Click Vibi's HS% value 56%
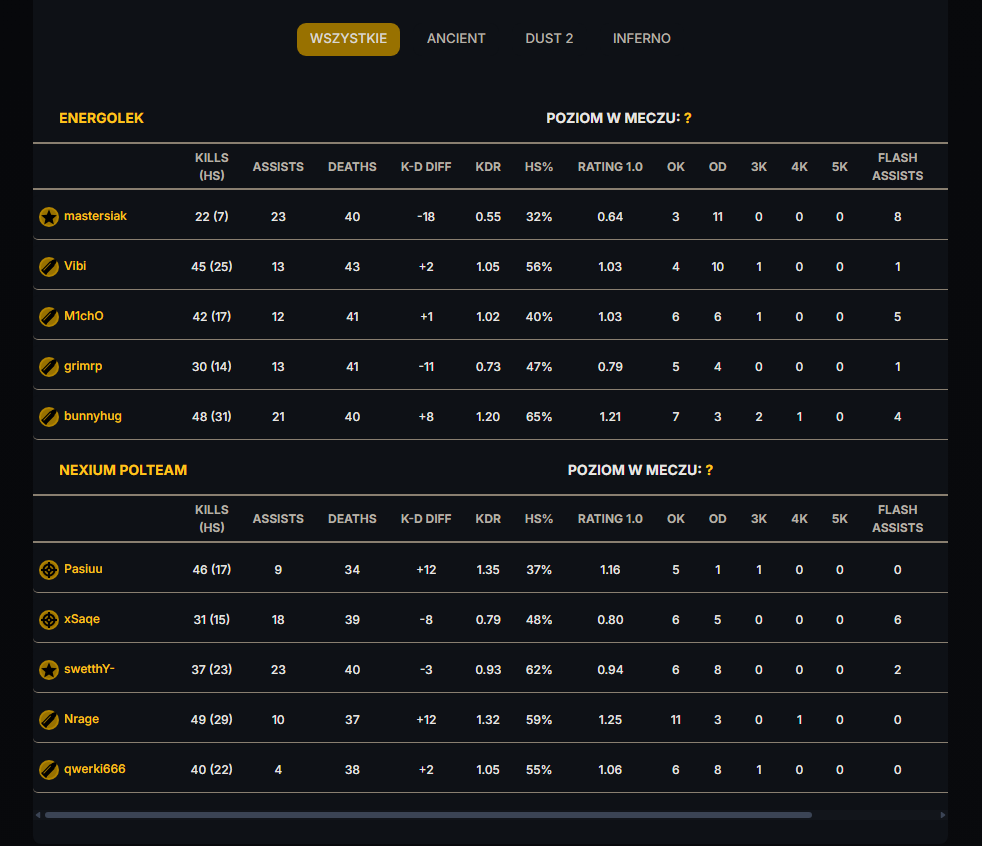Screen dimensions: 982x846 [539, 267]
